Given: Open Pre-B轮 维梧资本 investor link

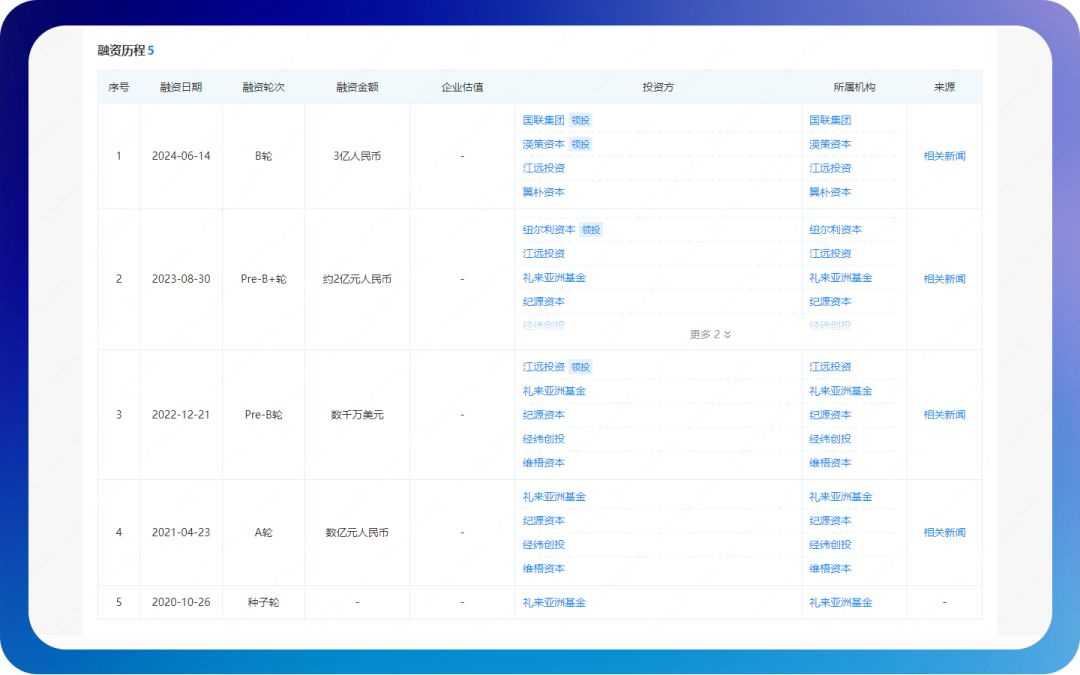Looking at the screenshot, I should click(x=543, y=463).
